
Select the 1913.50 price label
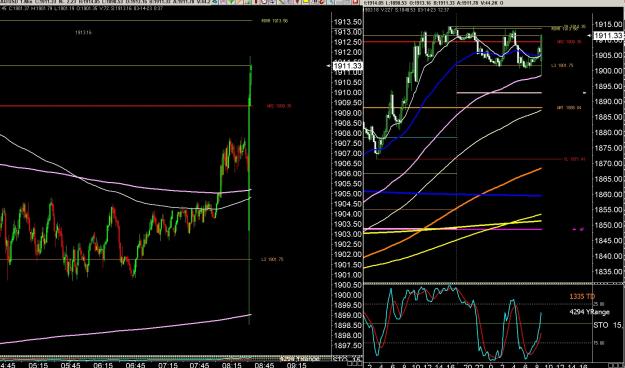pos(348,21)
